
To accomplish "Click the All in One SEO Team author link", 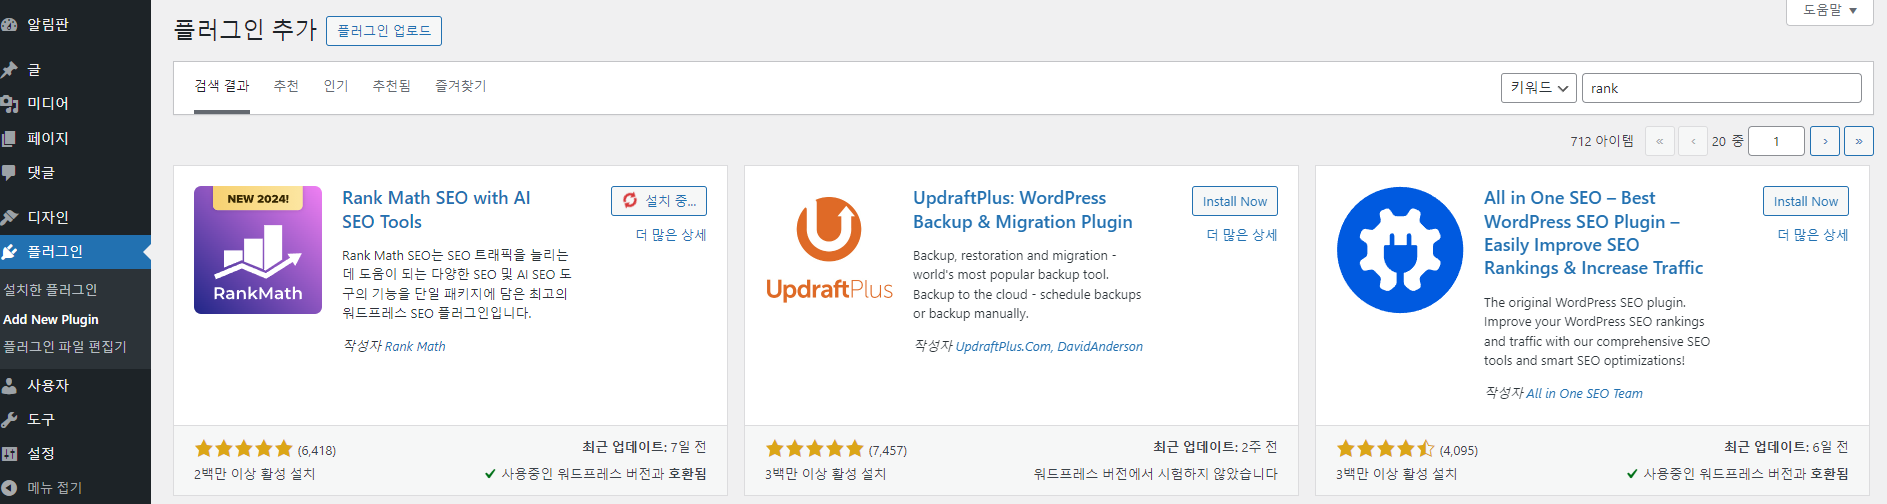I will (1584, 393).
